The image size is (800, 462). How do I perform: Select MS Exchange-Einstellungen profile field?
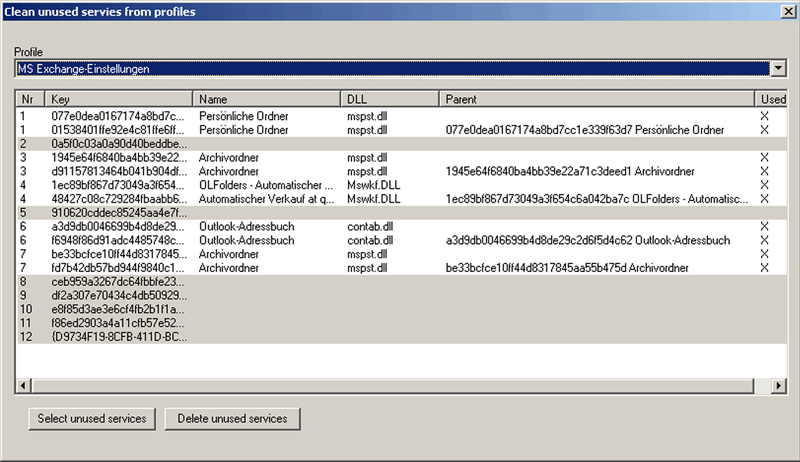pos(392,68)
